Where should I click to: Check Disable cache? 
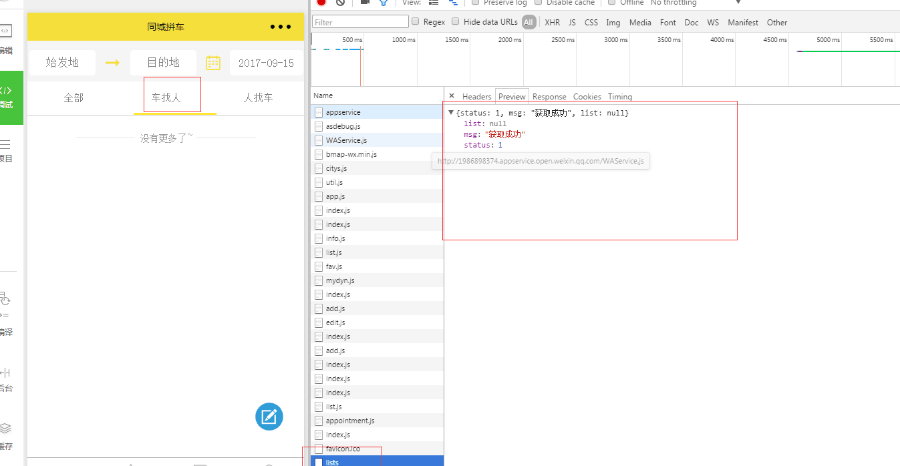click(x=538, y=2)
